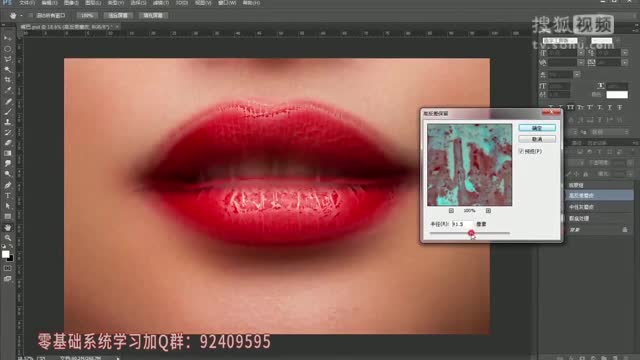The image size is (640, 360).
Task: Select the Hand tool in the toolbox
Action: [7, 227]
